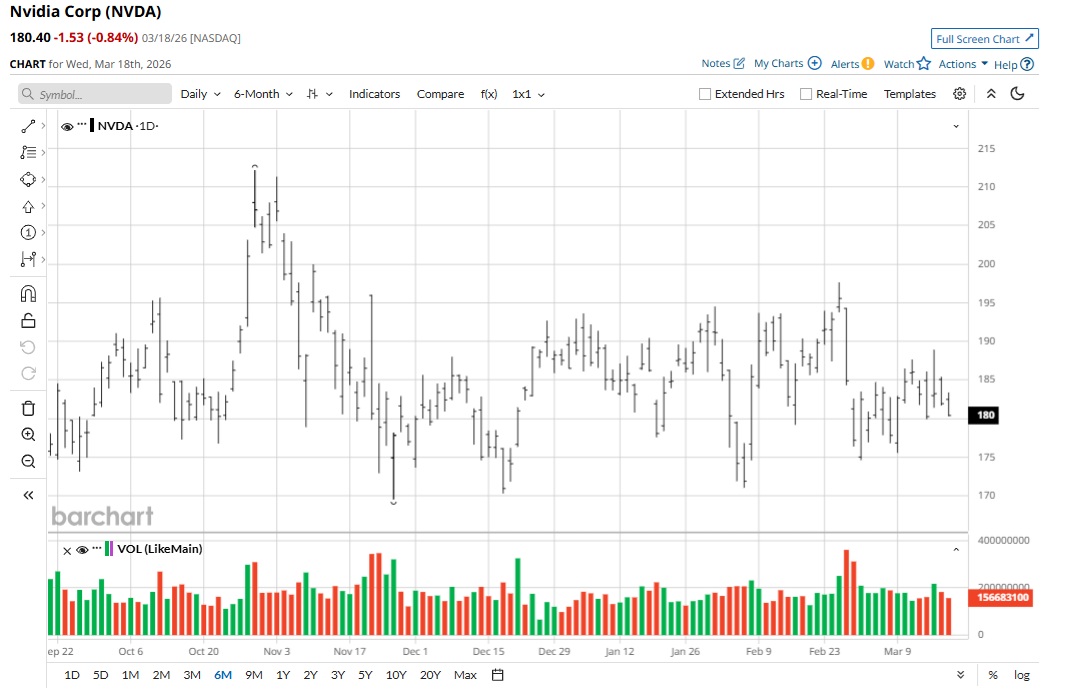The image size is (1070, 697).
Task: Open Help link
Action: [1014, 65]
